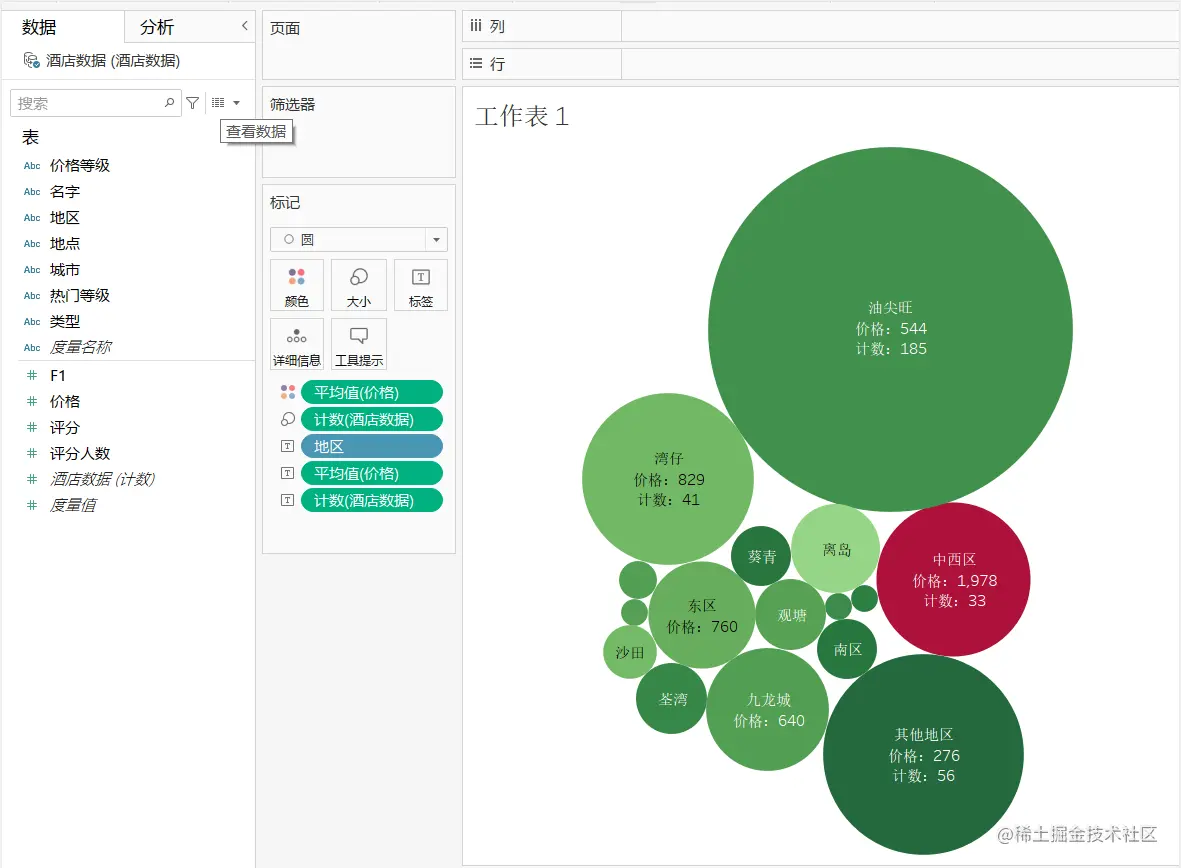The height and width of the screenshot is (868, 1181).
Task: Select the 葵青 bubble
Action: point(761,556)
